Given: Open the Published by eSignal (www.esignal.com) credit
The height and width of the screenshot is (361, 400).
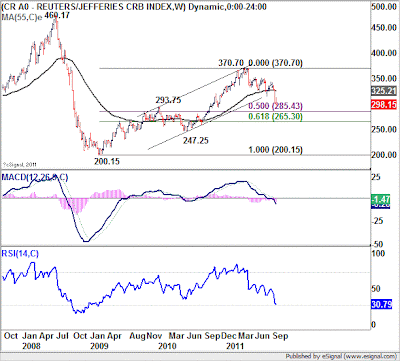Looking at the screenshot, I should (x=341, y=356).
